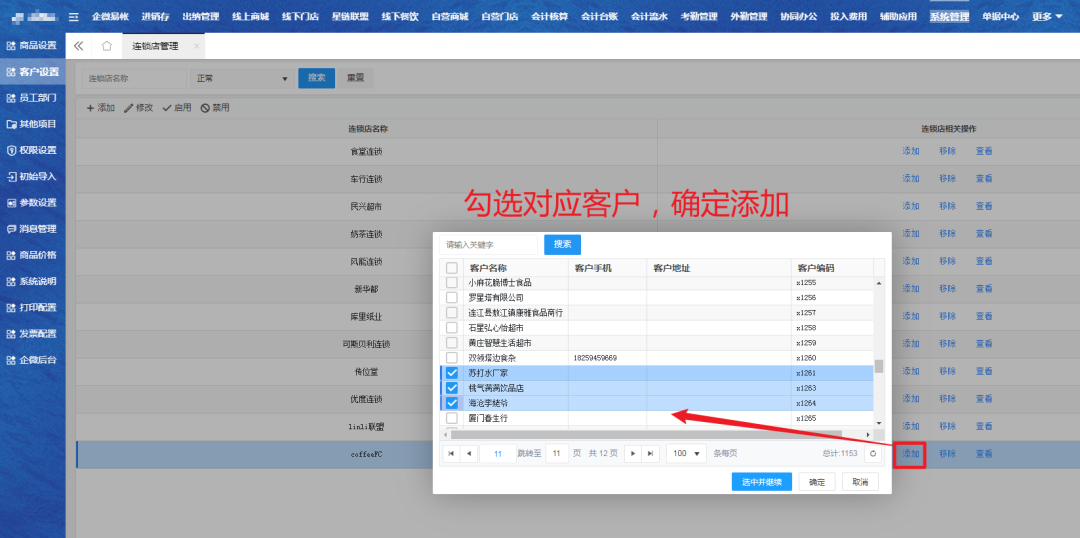The image size is (1080, 538).
Task: Check the 厦门春生行 customer checkbox
Action: click(x=452, y=418)
